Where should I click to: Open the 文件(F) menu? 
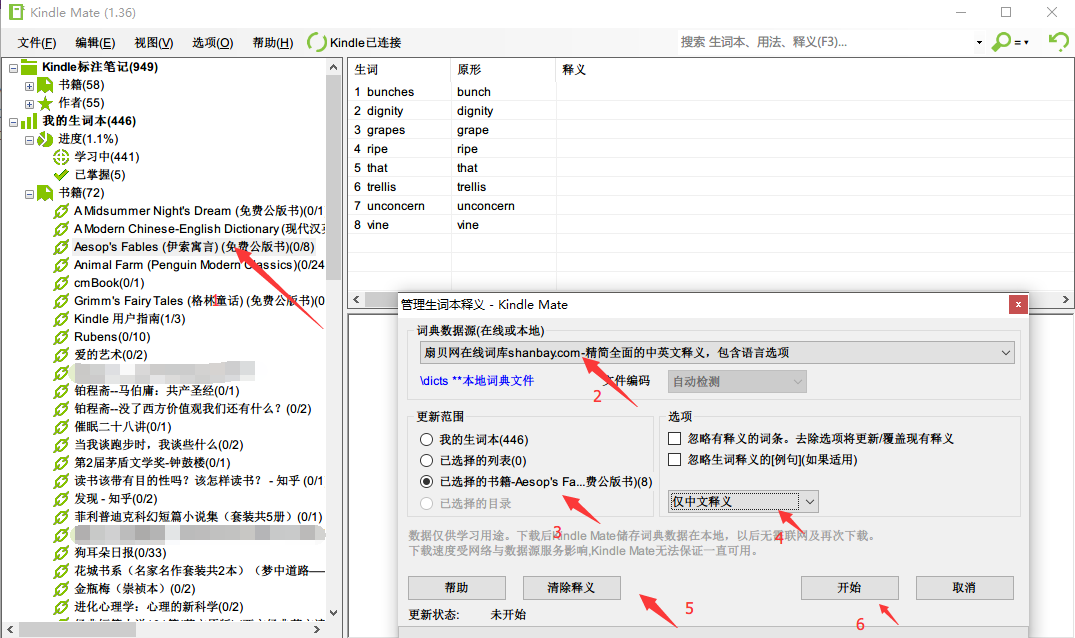[x=37, y=42]
